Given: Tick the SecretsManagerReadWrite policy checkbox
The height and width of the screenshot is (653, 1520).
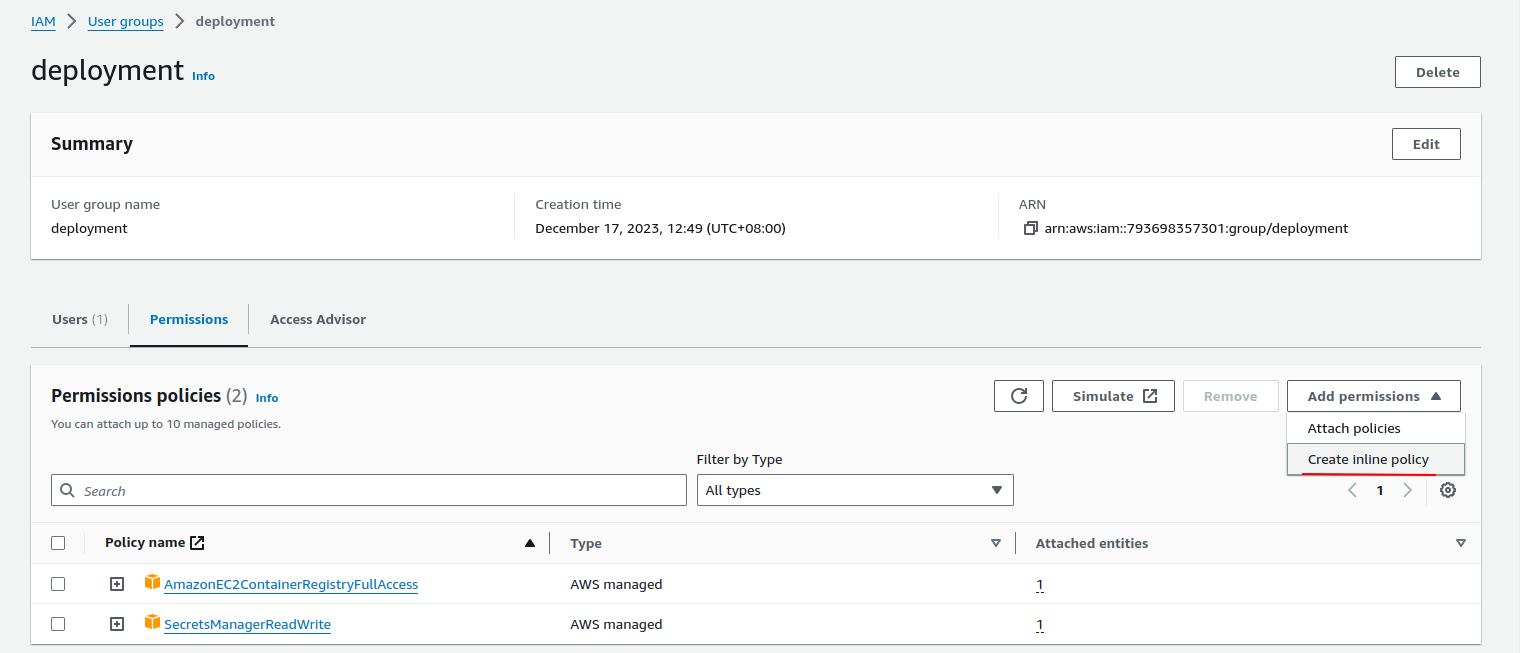Looking at the screenshot, I should tap(58, 624).
